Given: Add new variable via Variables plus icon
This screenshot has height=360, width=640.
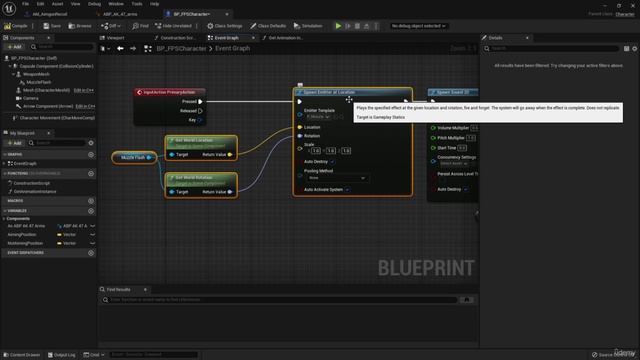Looking at the screenshot, I should (x=91, y=211).
